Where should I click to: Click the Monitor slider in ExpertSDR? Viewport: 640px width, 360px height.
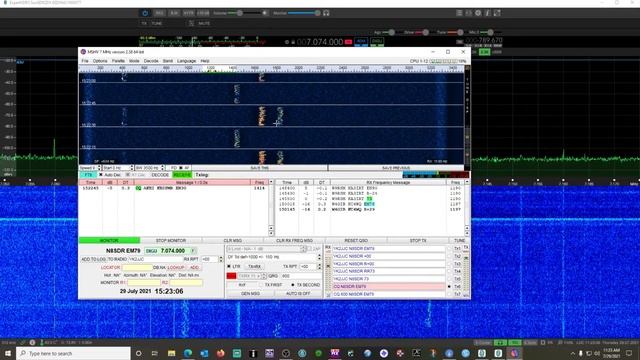[304, 13]
